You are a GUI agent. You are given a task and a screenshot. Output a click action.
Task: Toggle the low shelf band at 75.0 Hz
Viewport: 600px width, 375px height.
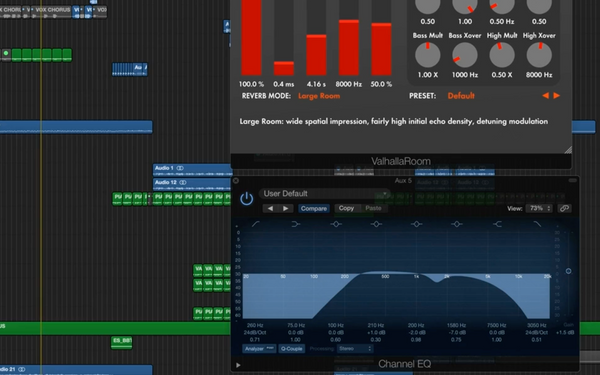[295, 224]
